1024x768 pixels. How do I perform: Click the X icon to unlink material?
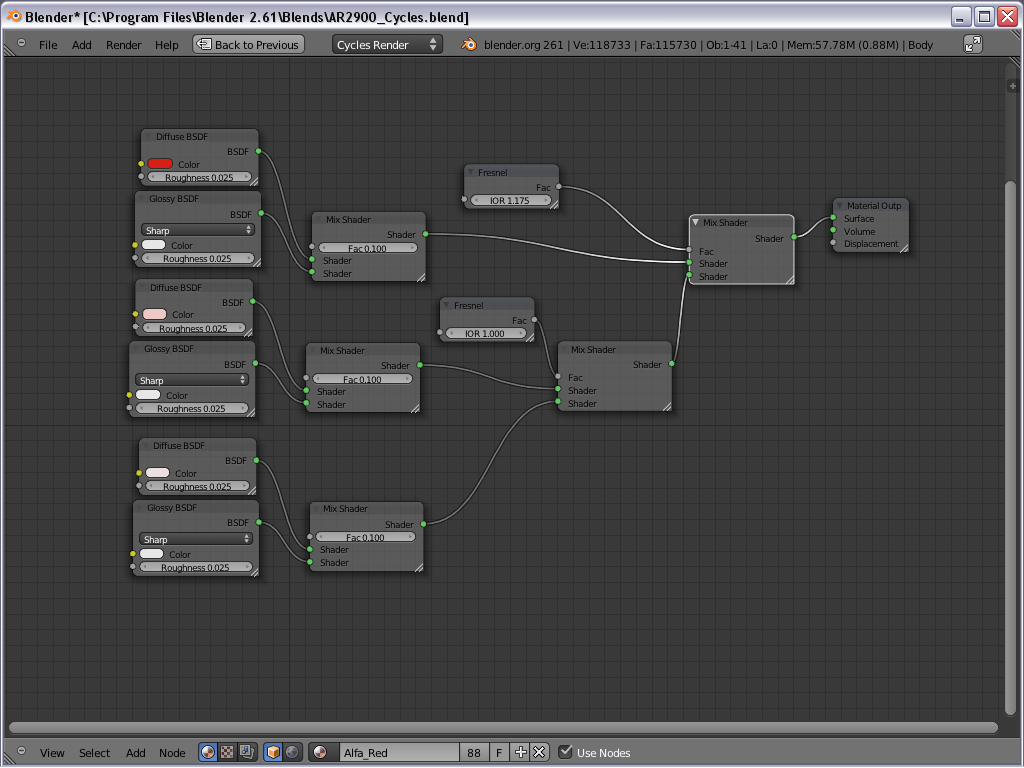pos(539,752)
